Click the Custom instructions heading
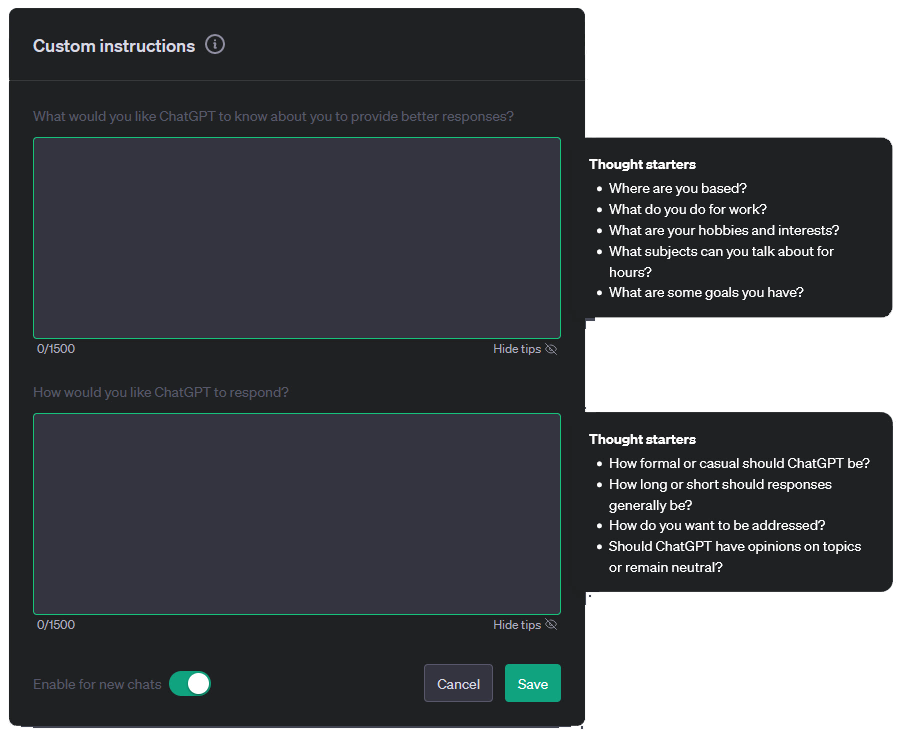 114,46
